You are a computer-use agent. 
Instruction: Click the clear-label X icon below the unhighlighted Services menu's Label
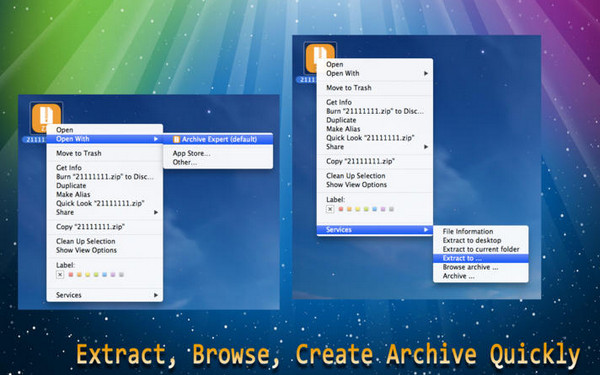(60, 274)
